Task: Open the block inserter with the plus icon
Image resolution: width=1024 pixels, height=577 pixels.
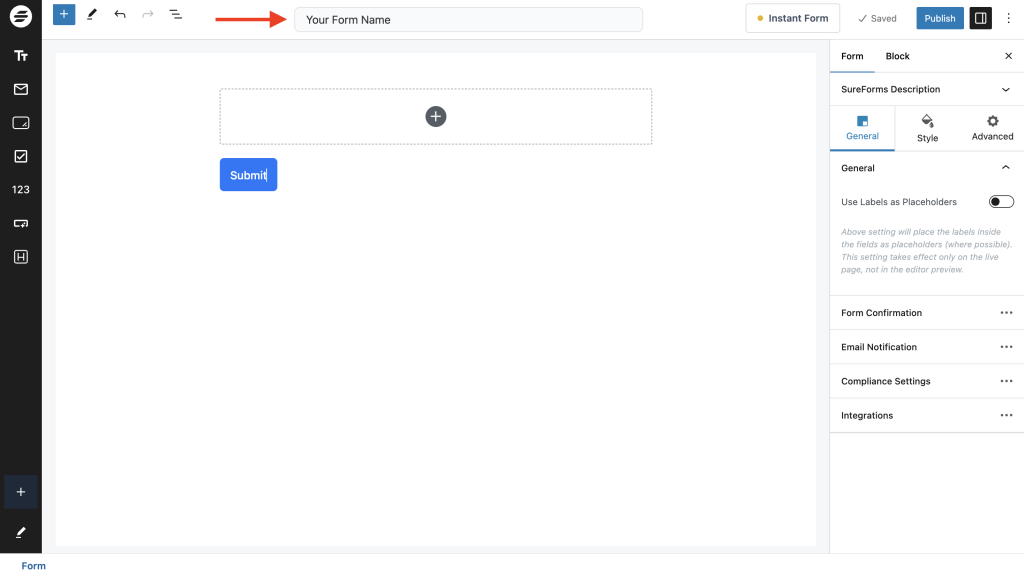Action: coord(64,15)
